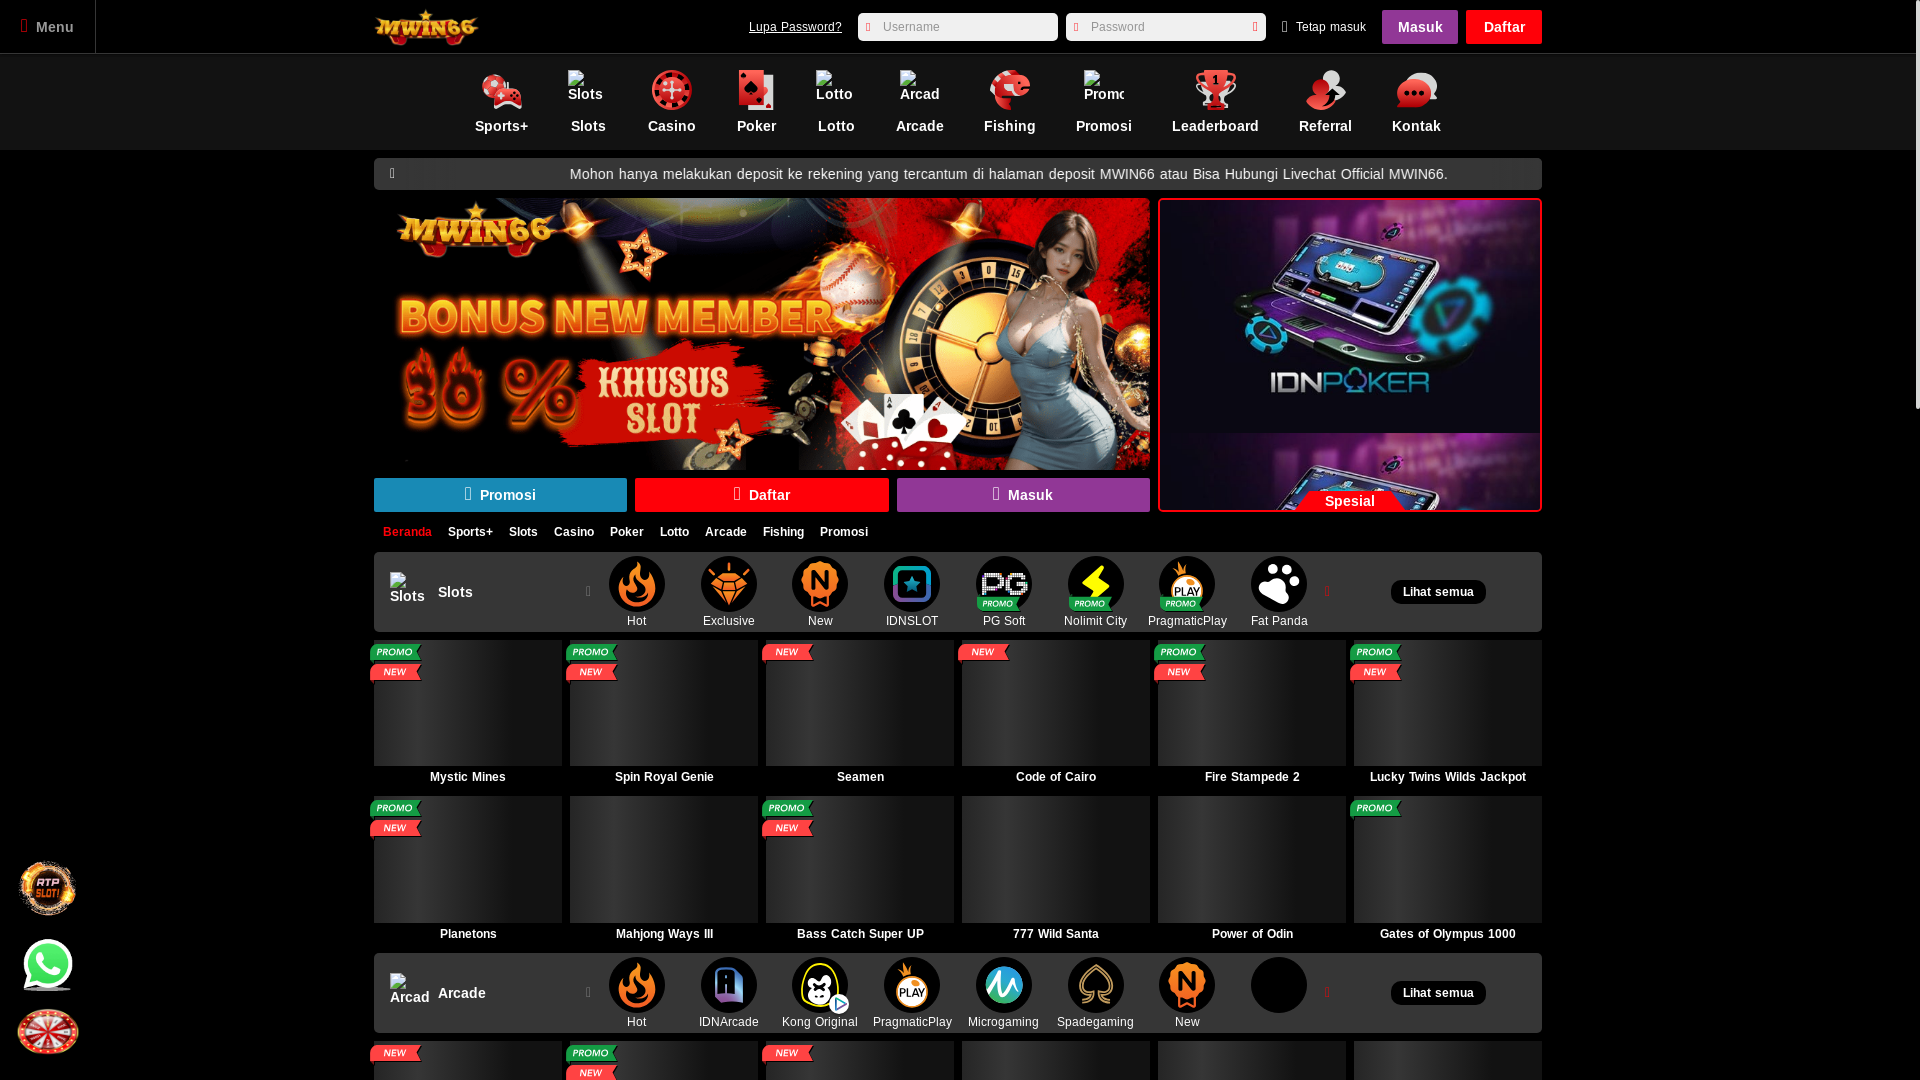
Task: Slide Arcade providers to the right
Action: 1328,993
